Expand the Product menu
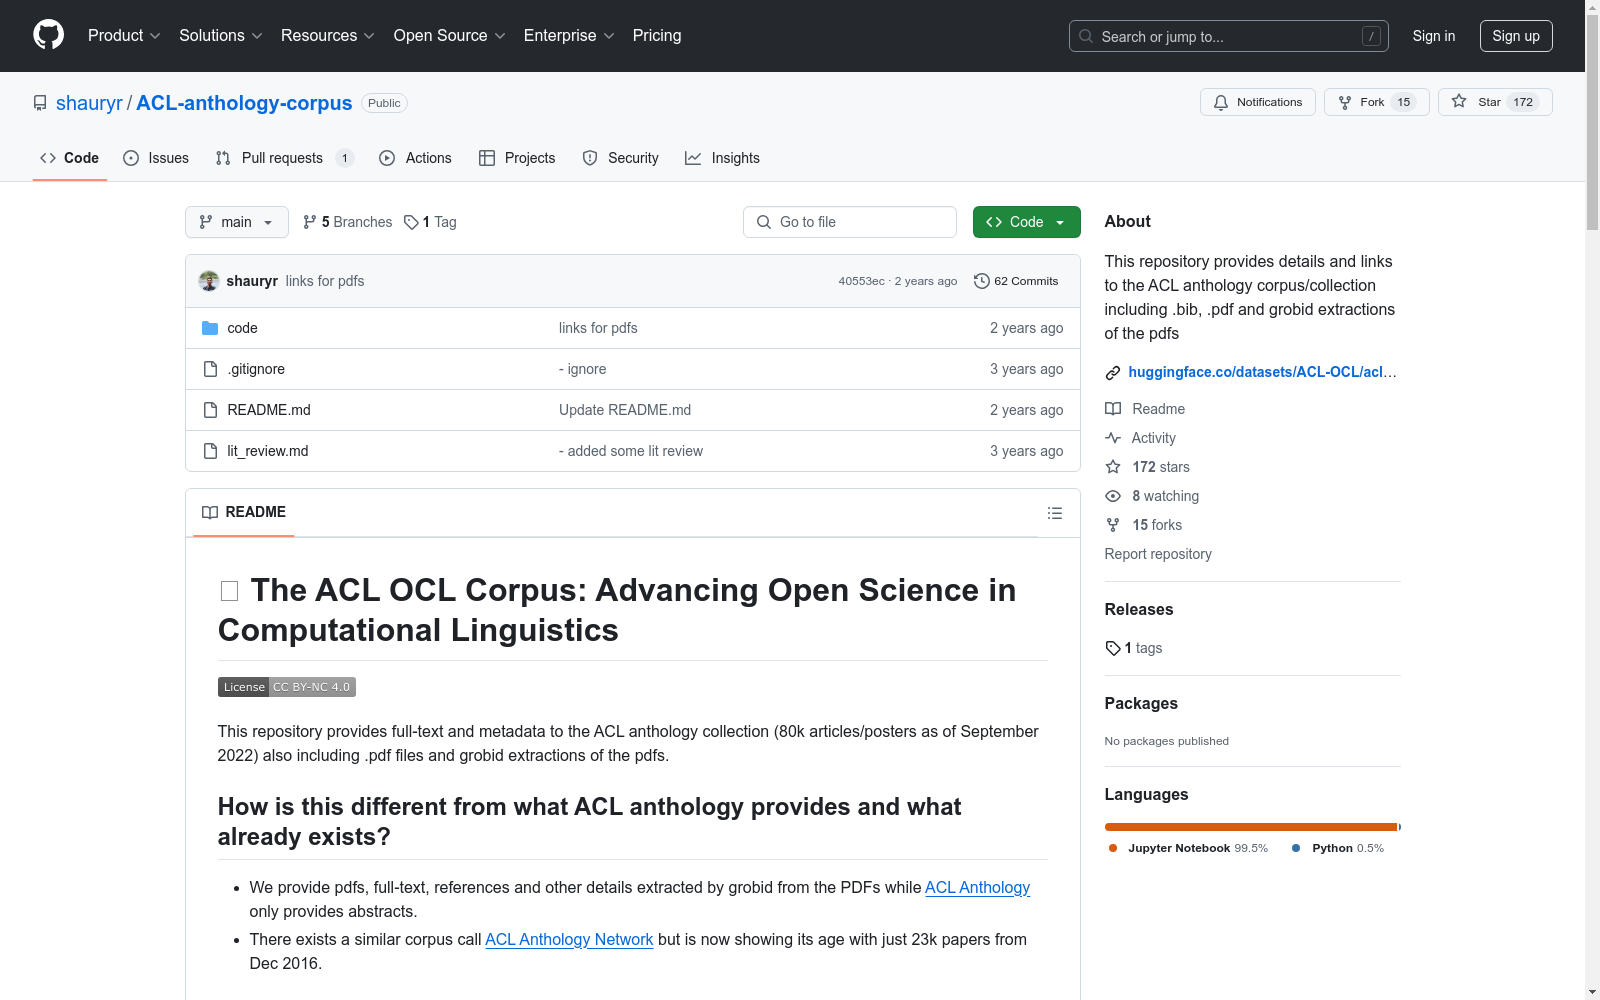This screenshot has width=1600, height=1000. pyautogui.click(x=124, y=36)
